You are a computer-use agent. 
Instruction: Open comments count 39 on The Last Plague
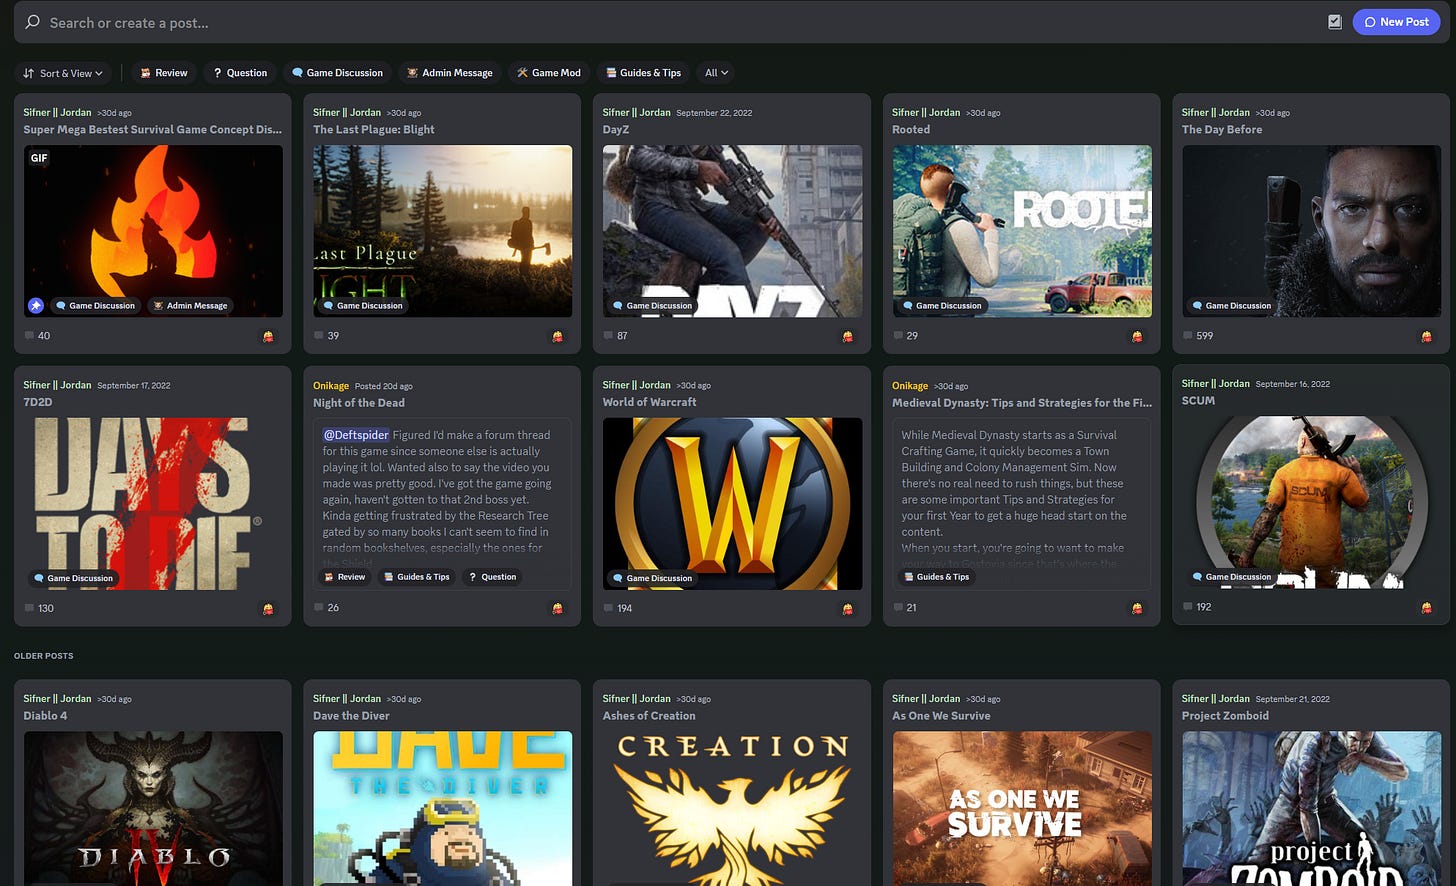(x=327, y=336)
